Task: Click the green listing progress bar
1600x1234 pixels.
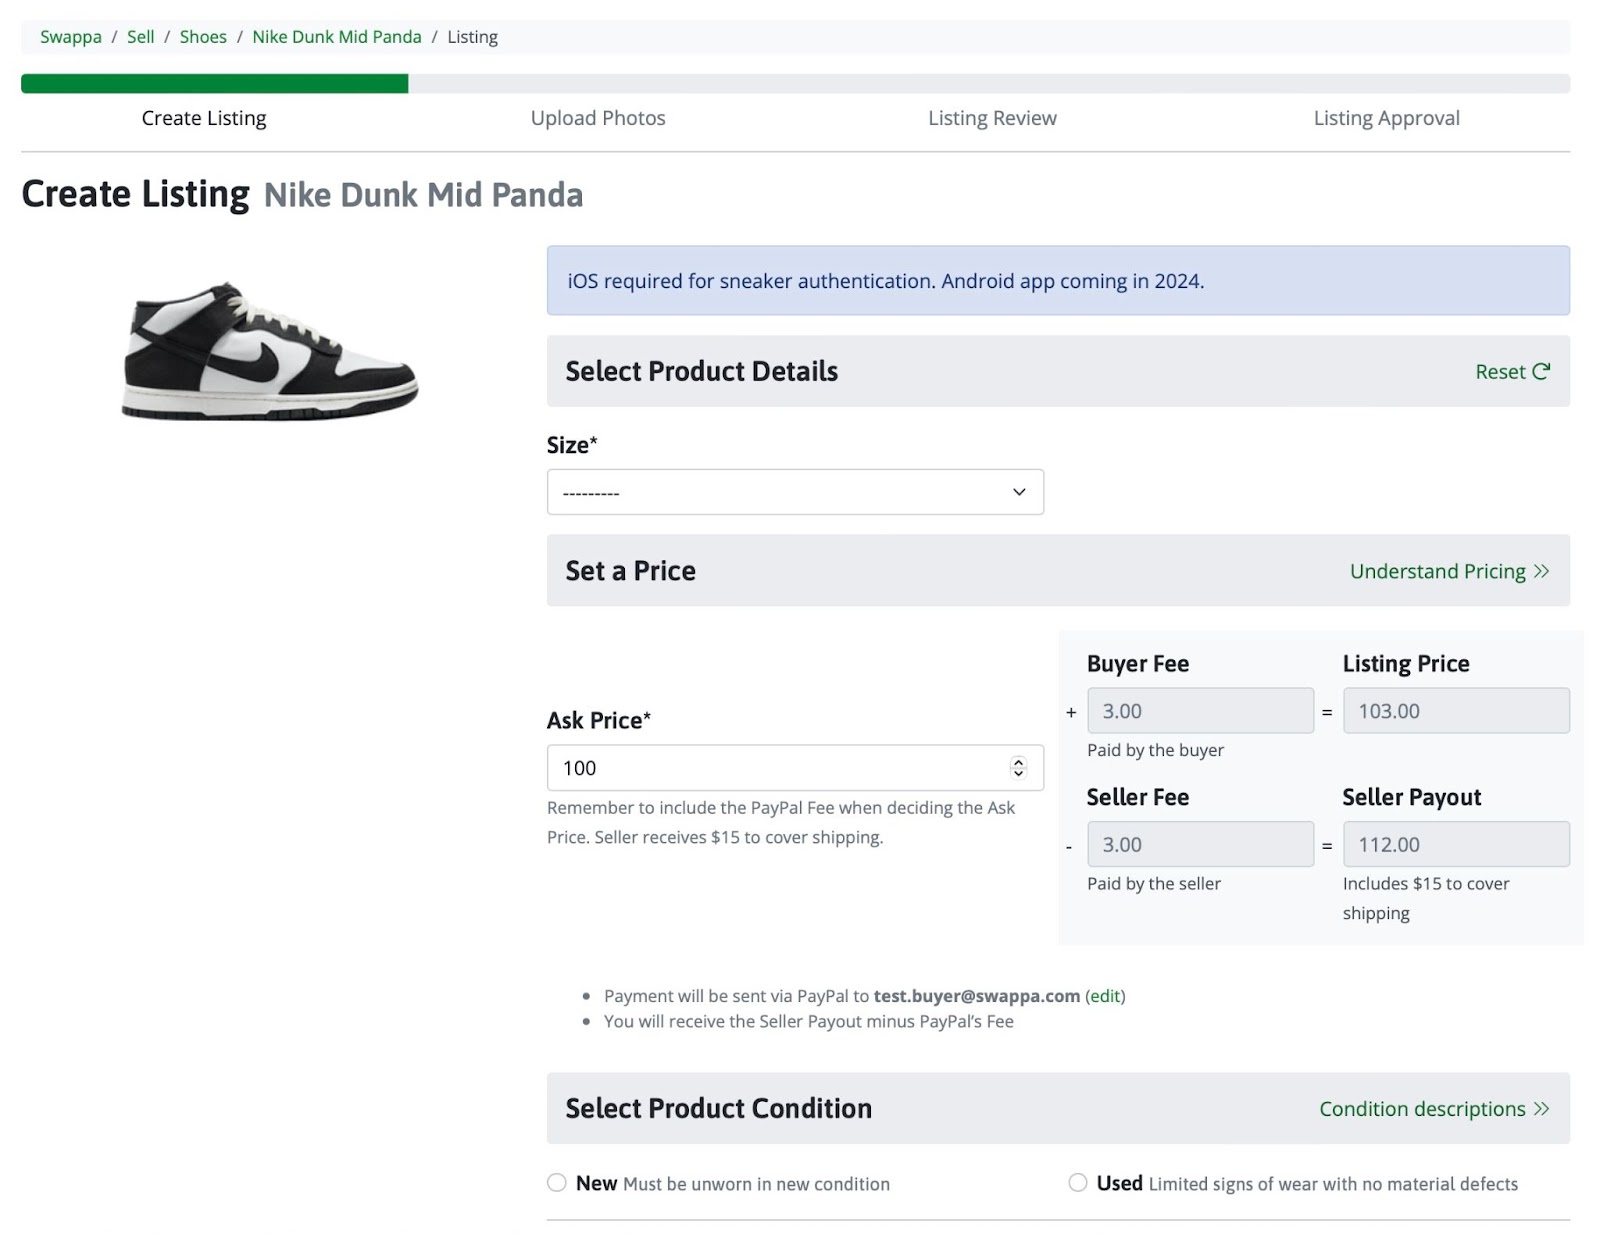Action: click(214, 84)
